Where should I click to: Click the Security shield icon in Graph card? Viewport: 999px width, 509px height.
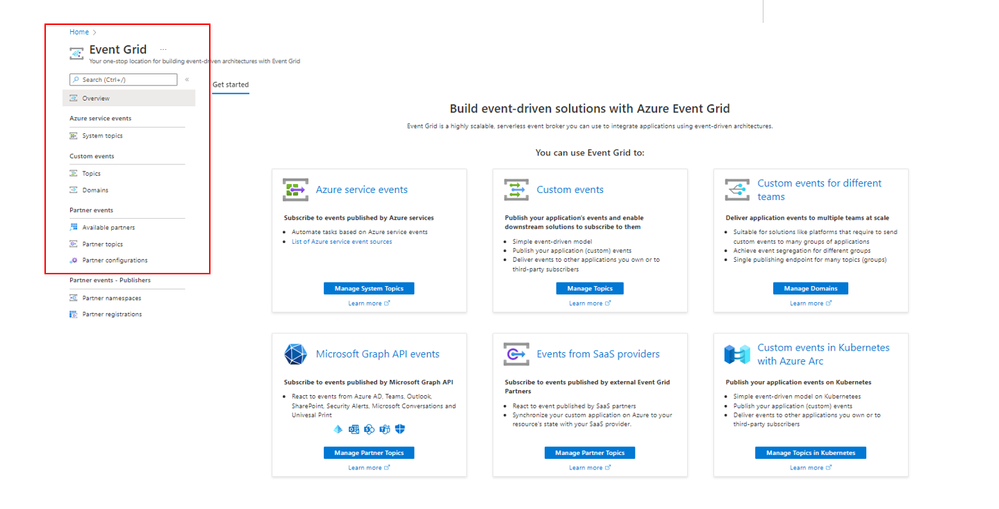(399, 429)
